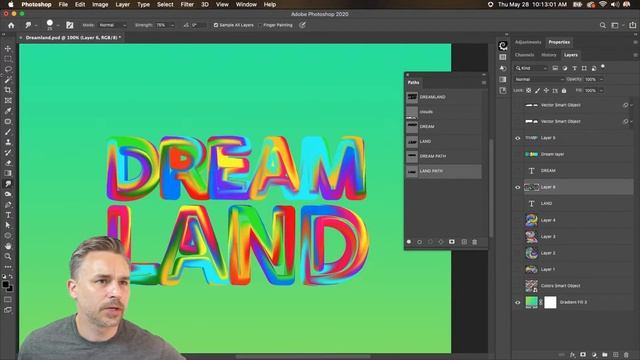Hide Layer 6 with its eye icon
640x360 pixels.
[x=518, y=187]
